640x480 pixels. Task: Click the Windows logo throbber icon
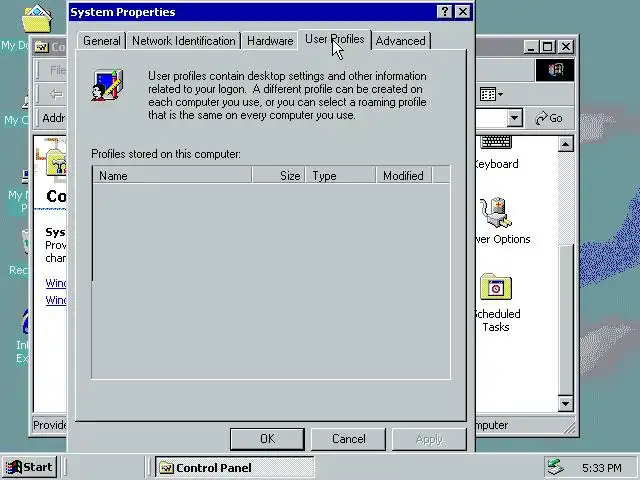tap(555, 70)
